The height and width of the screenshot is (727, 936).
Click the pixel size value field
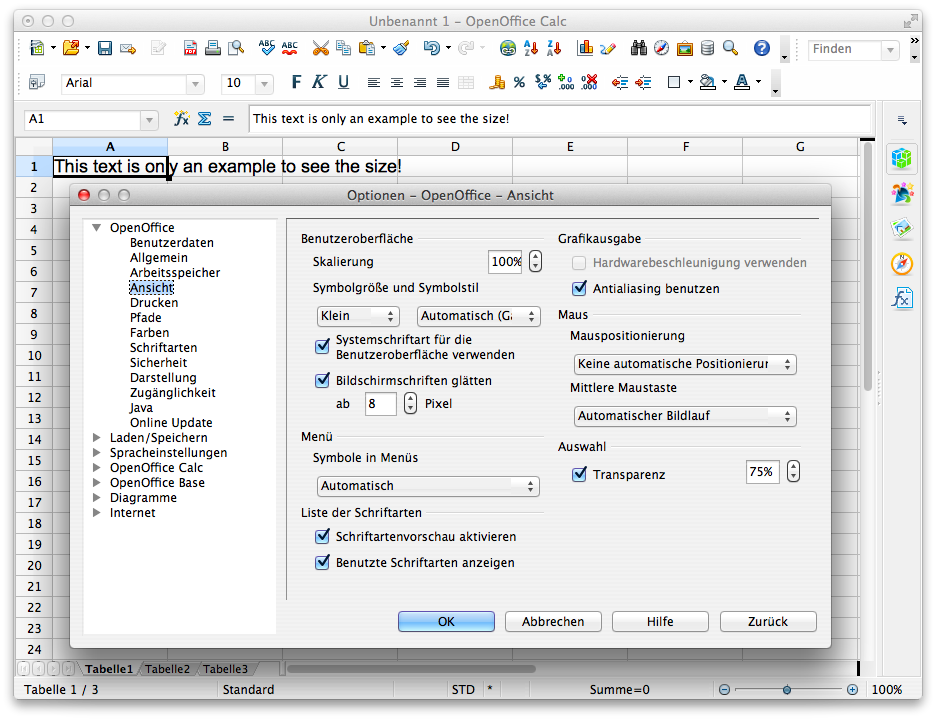tap(381, 404)
